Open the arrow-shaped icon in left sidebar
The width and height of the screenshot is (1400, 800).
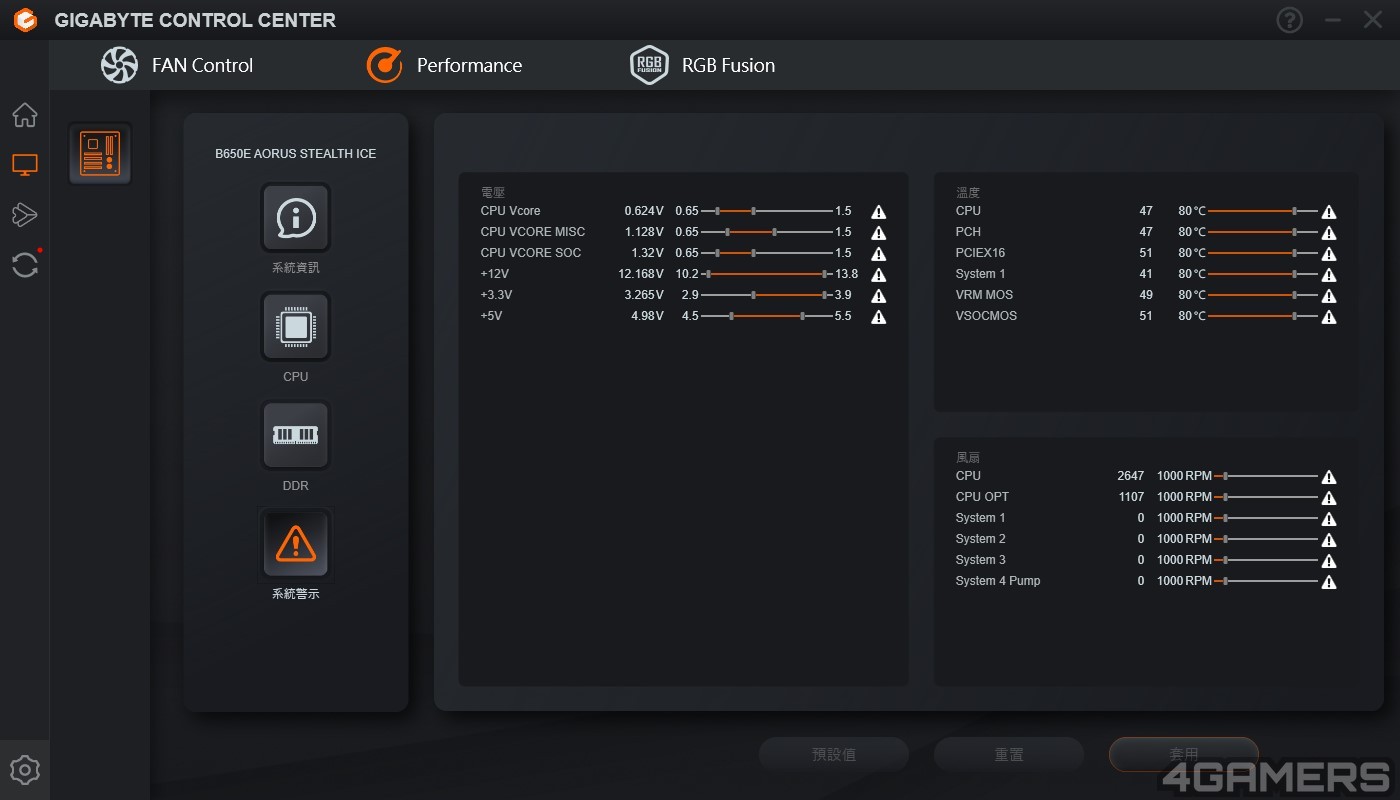(25, 214)
